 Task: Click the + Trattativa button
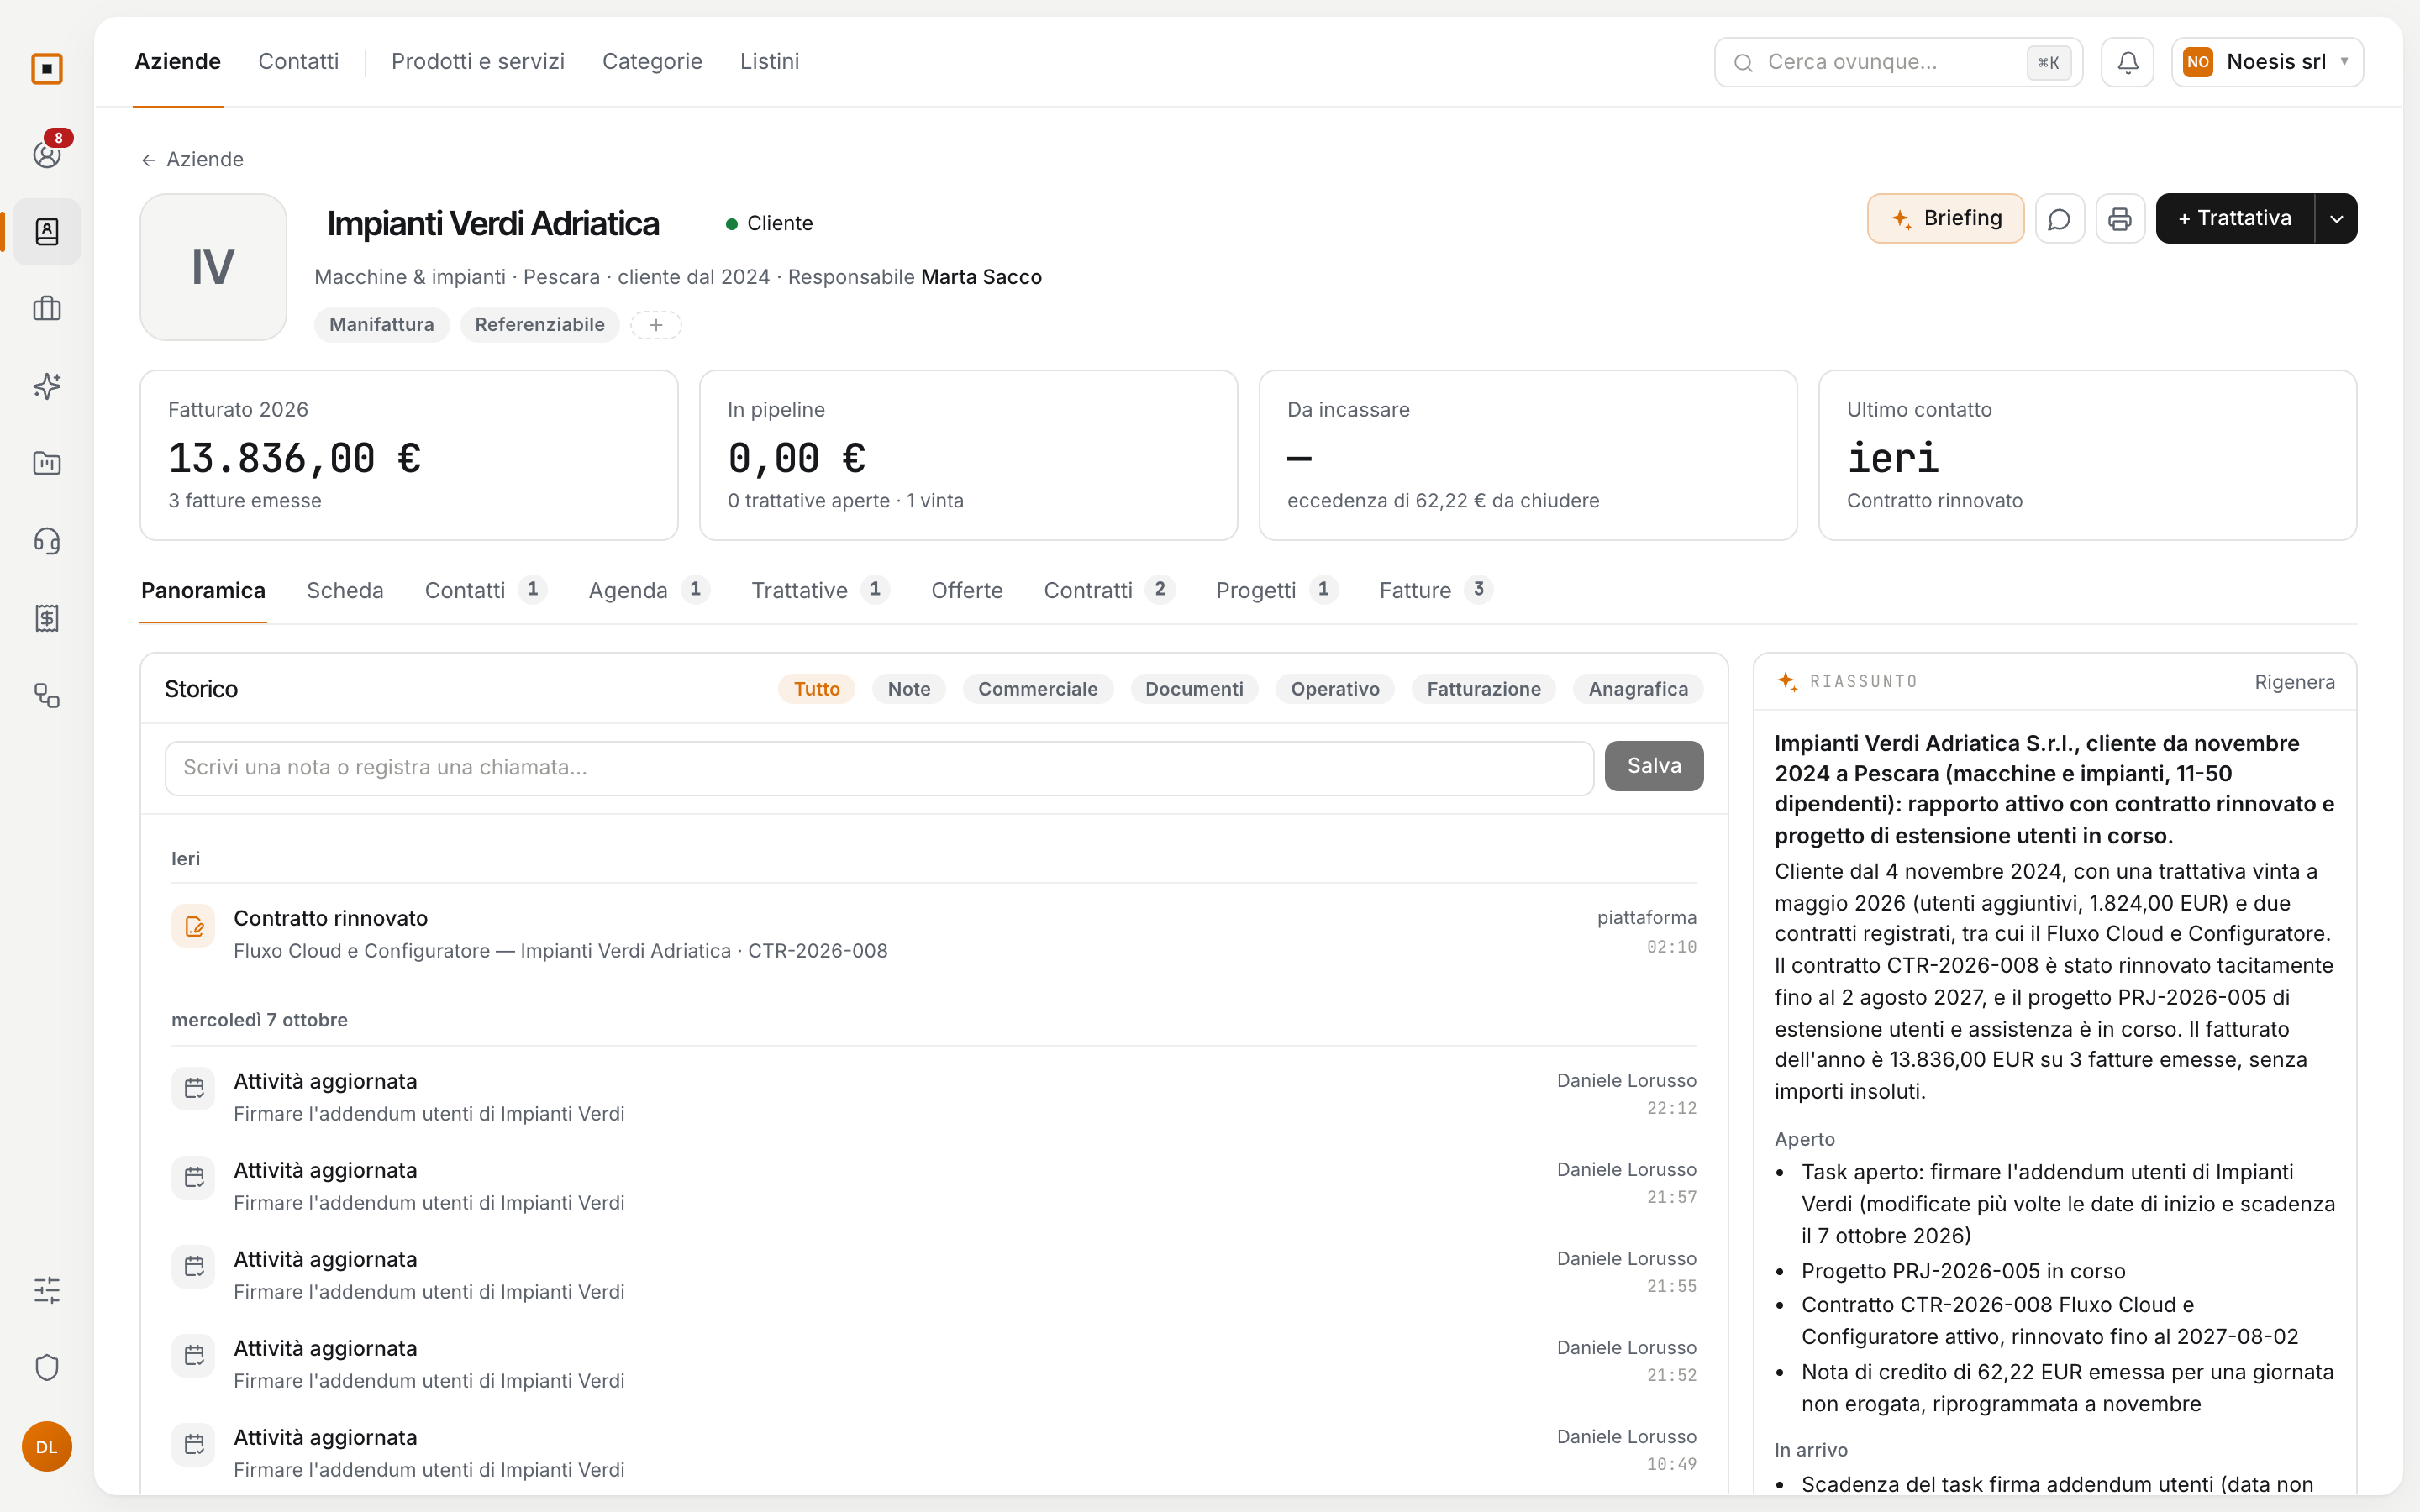(2235, 218)
